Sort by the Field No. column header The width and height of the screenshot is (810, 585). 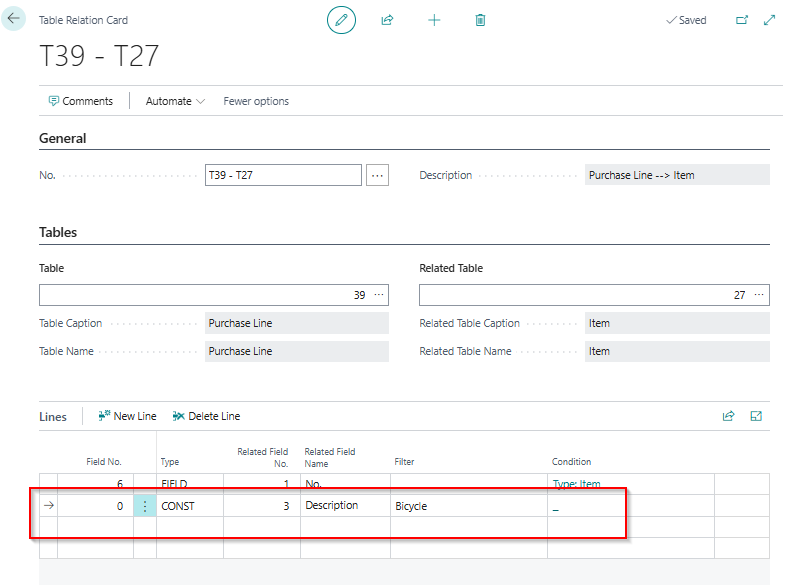[x=104, y=461]
